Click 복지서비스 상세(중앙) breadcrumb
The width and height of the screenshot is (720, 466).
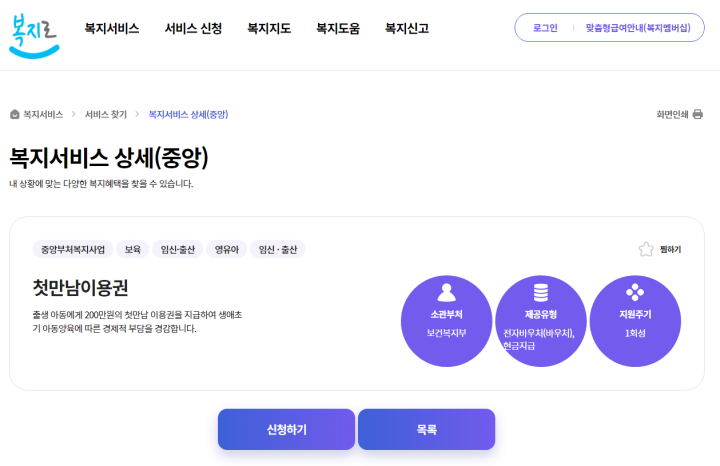click(188, 114)
